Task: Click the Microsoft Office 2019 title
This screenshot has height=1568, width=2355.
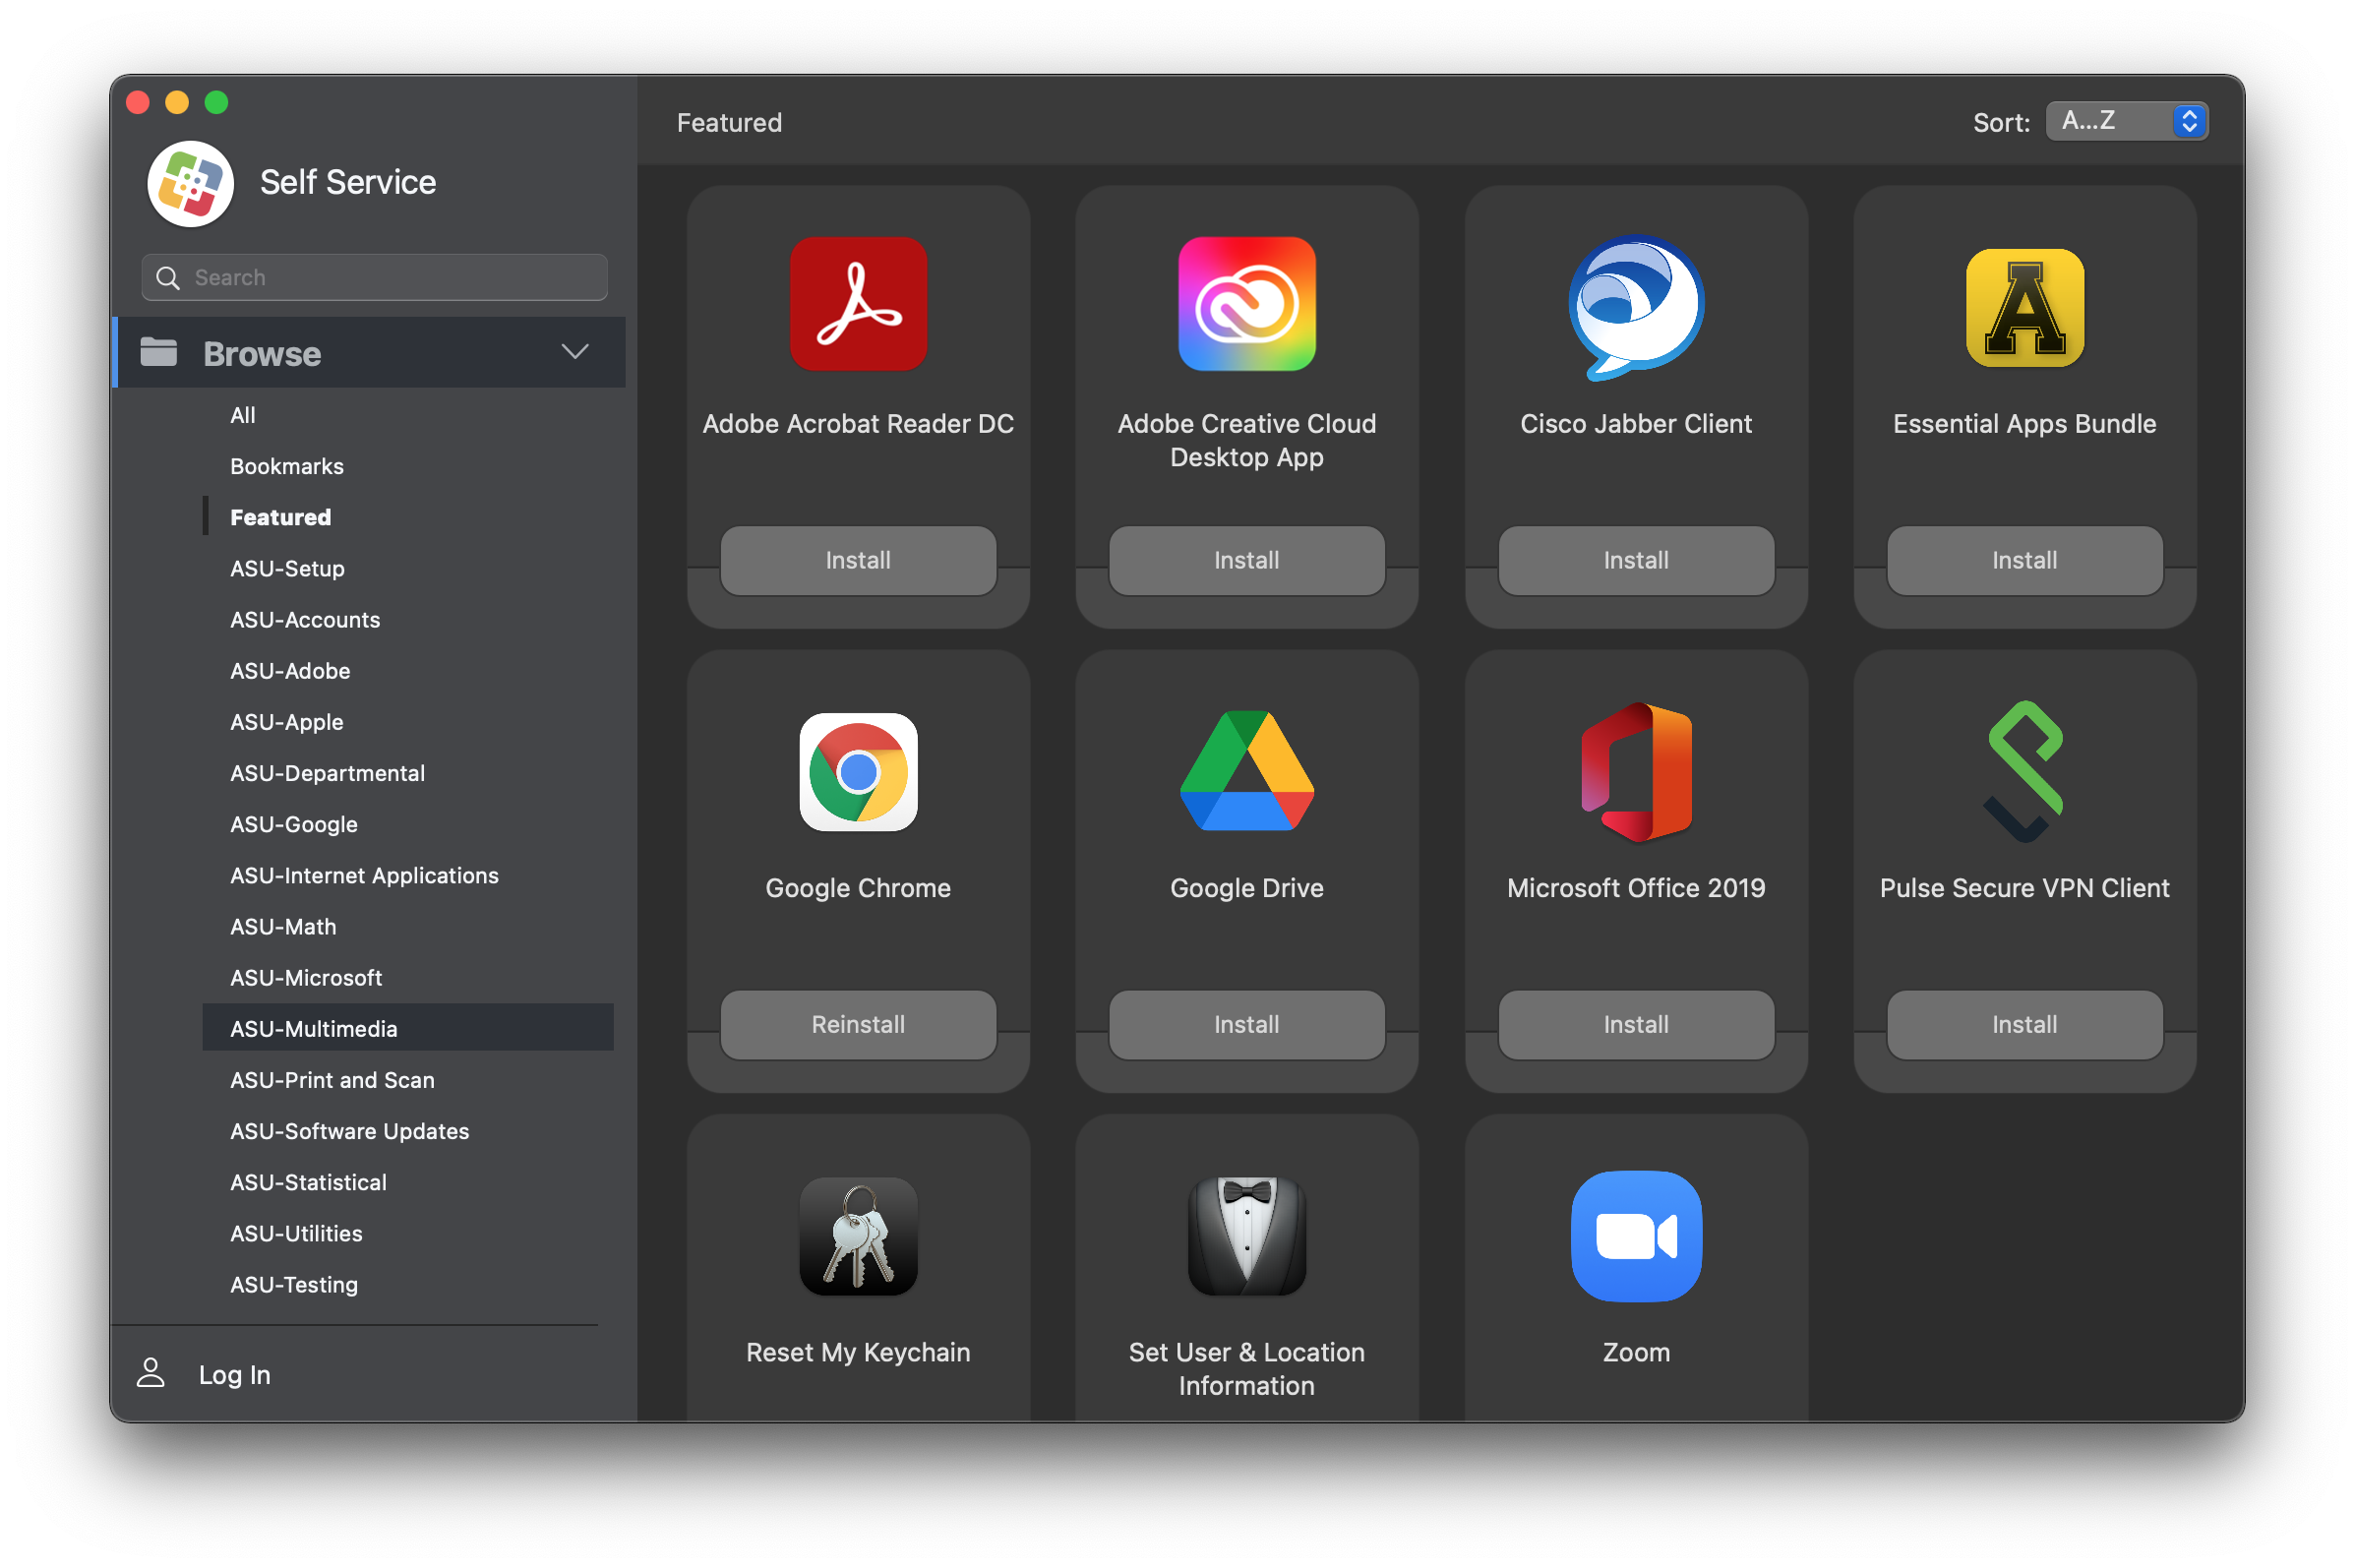Action: click(1635, 888)
